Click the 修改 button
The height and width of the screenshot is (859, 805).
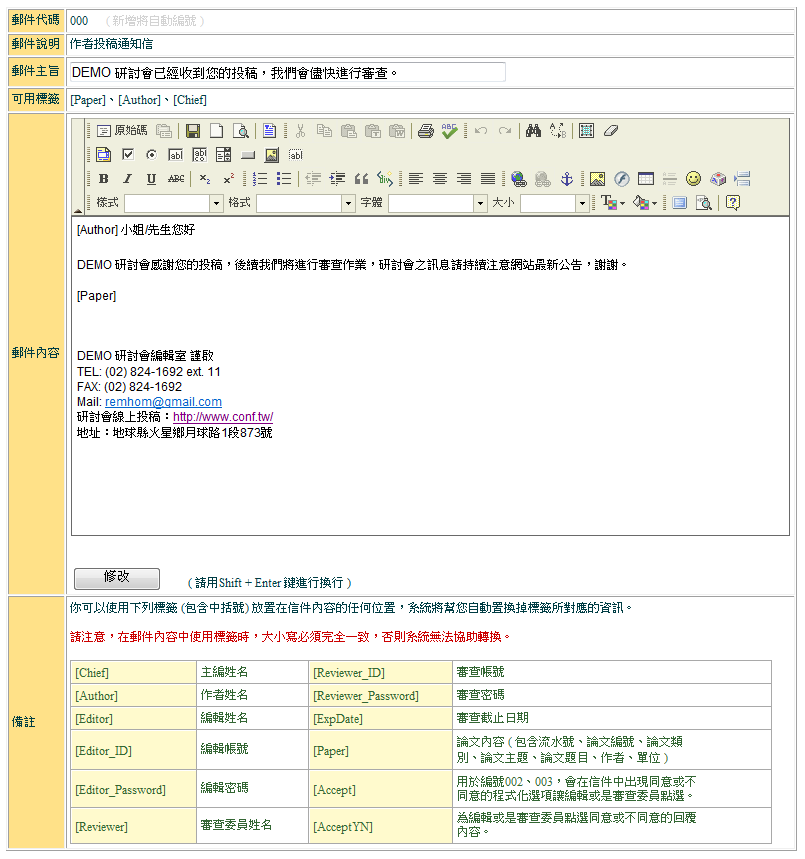click(x=117, y=578)
